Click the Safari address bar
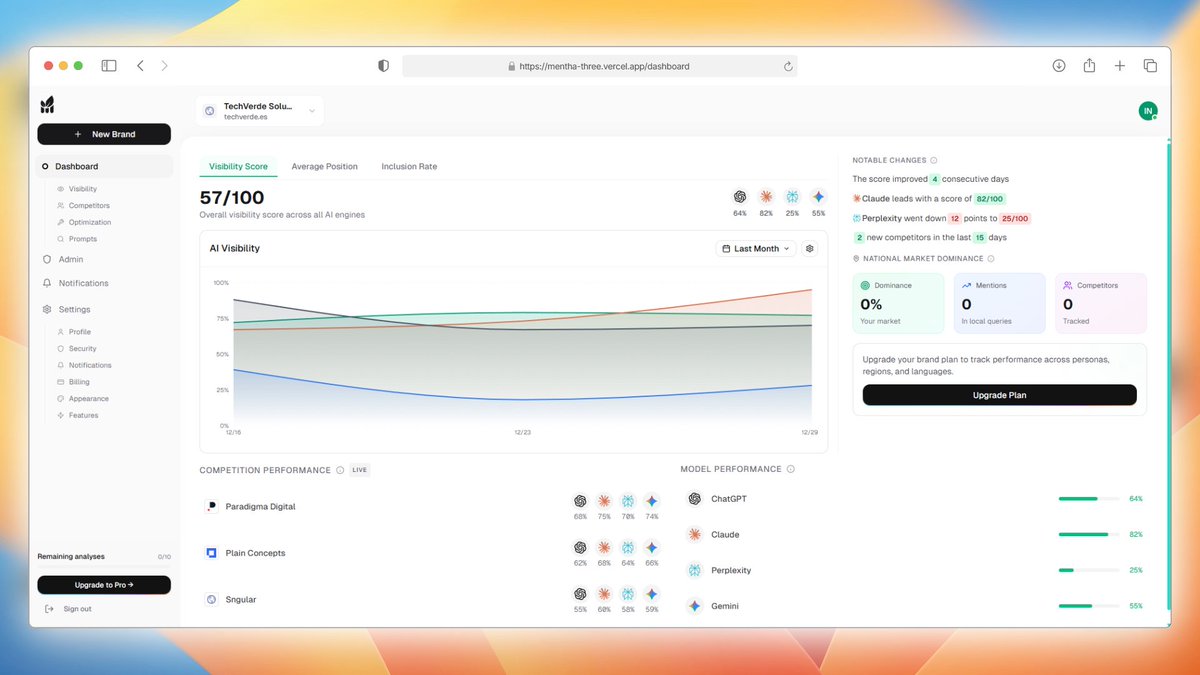1200x675 pixels. point(600,66)
